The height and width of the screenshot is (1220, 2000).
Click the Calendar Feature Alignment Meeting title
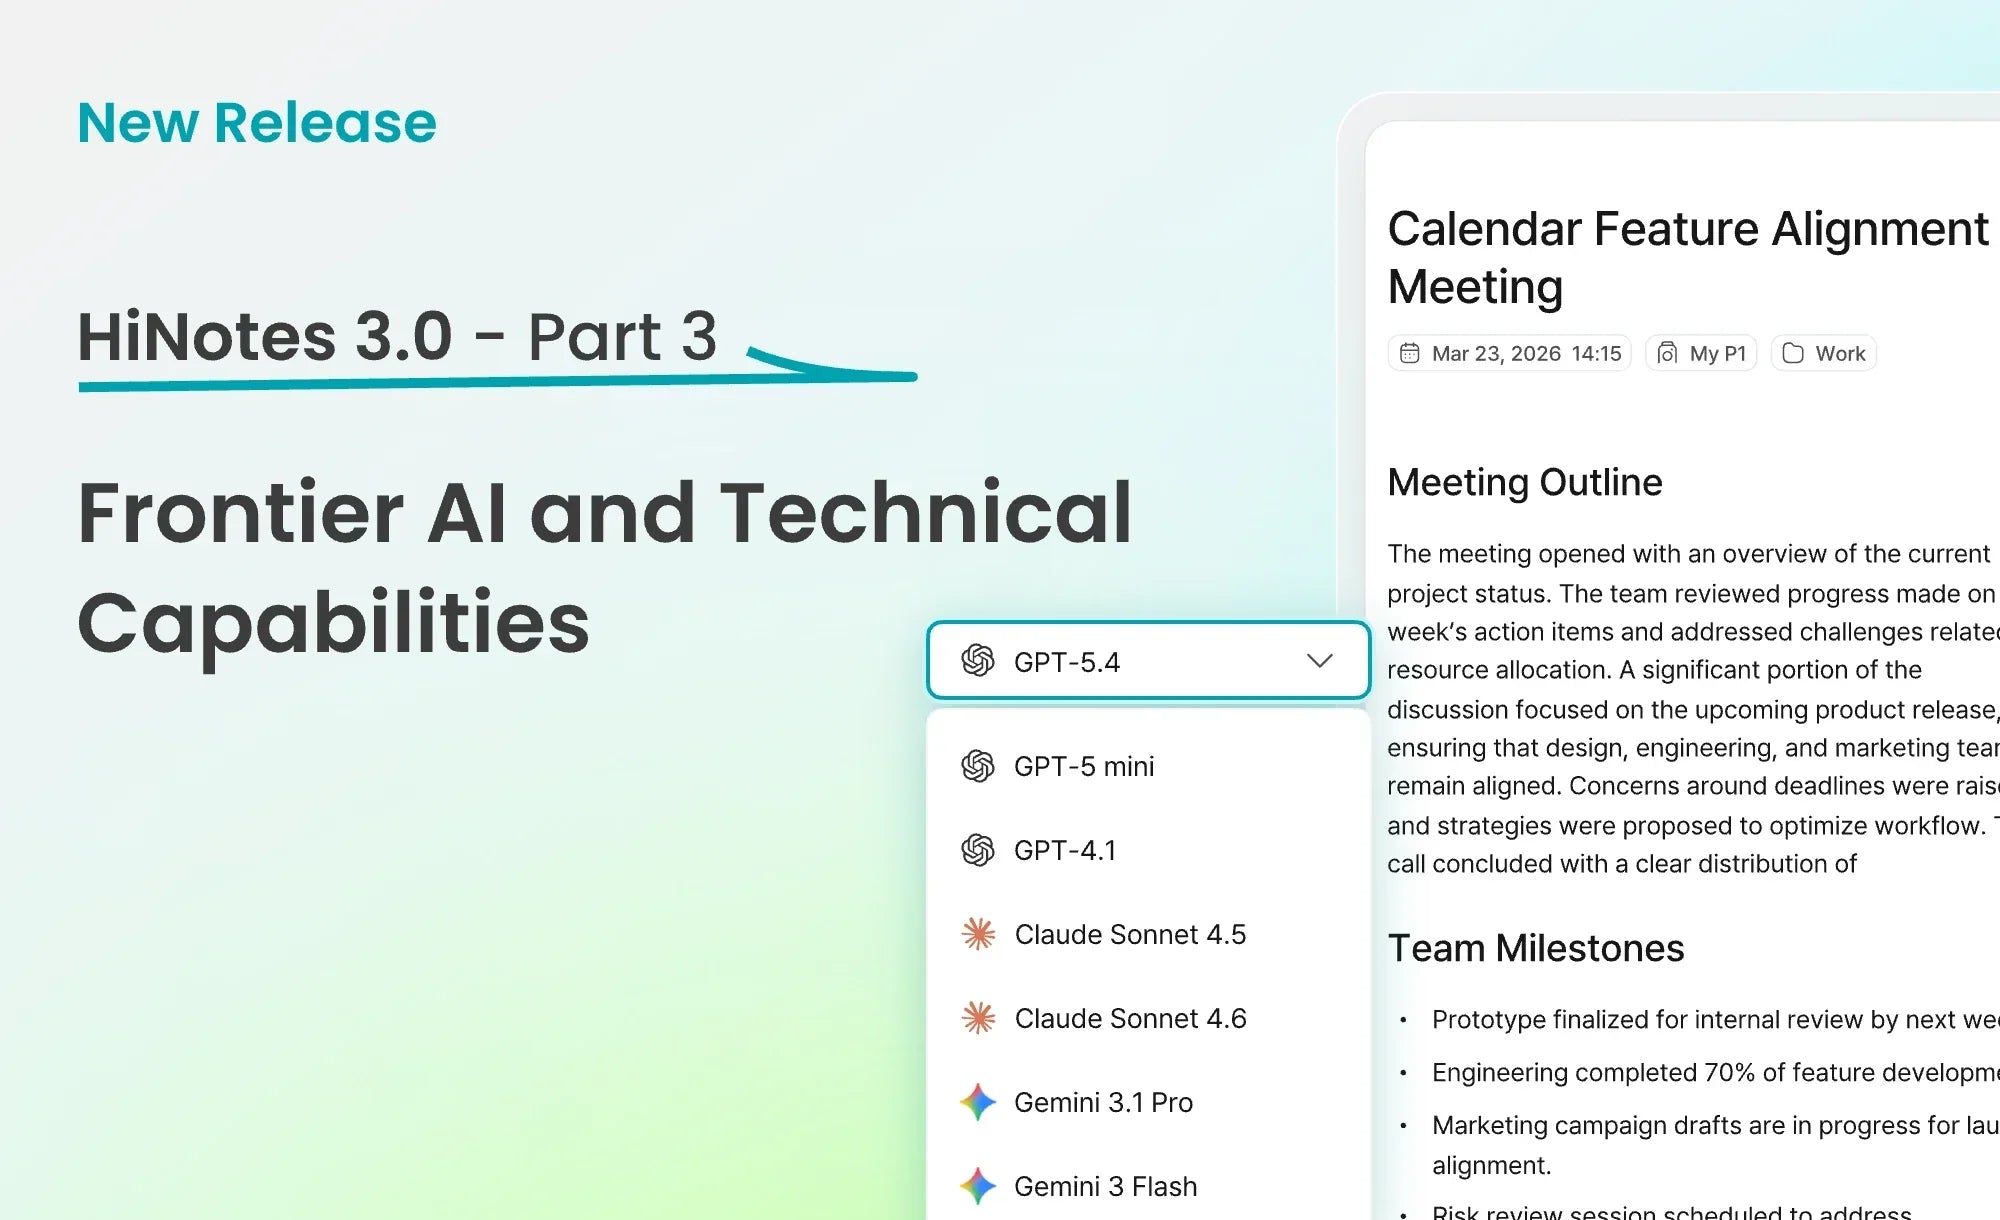point(1688,257)
